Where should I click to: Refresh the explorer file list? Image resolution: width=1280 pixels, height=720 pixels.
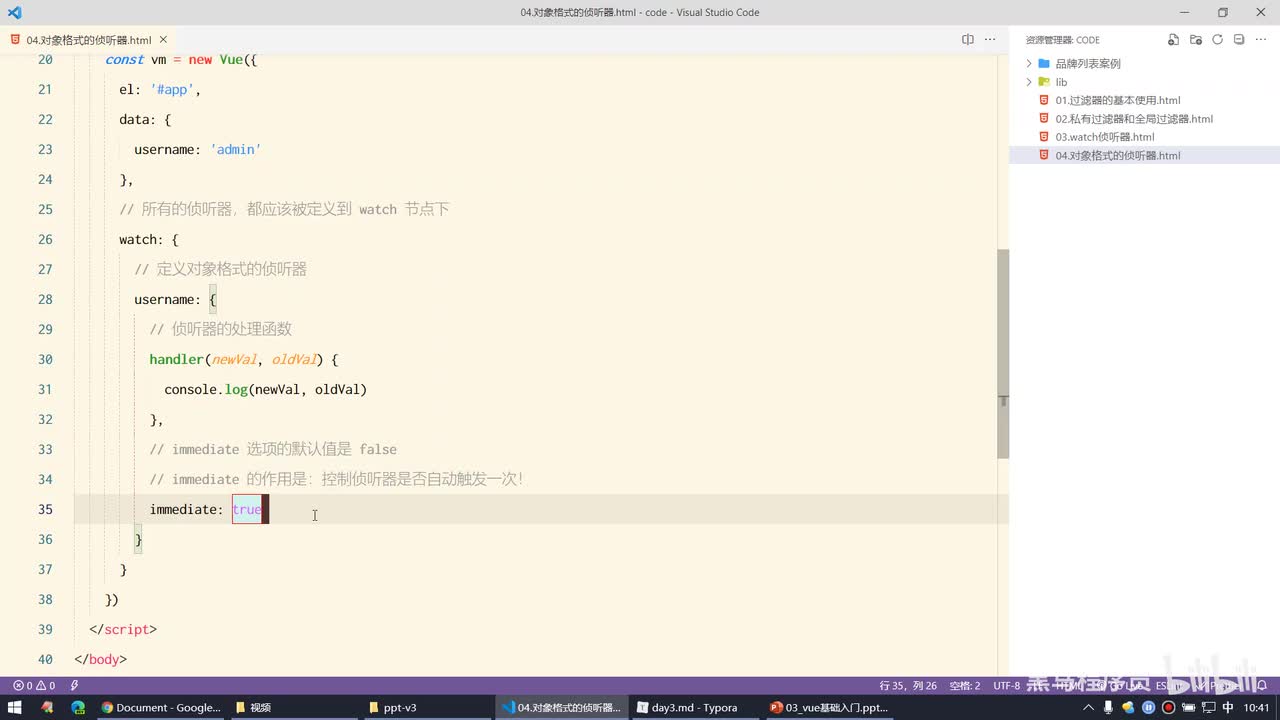point(1217,40)
